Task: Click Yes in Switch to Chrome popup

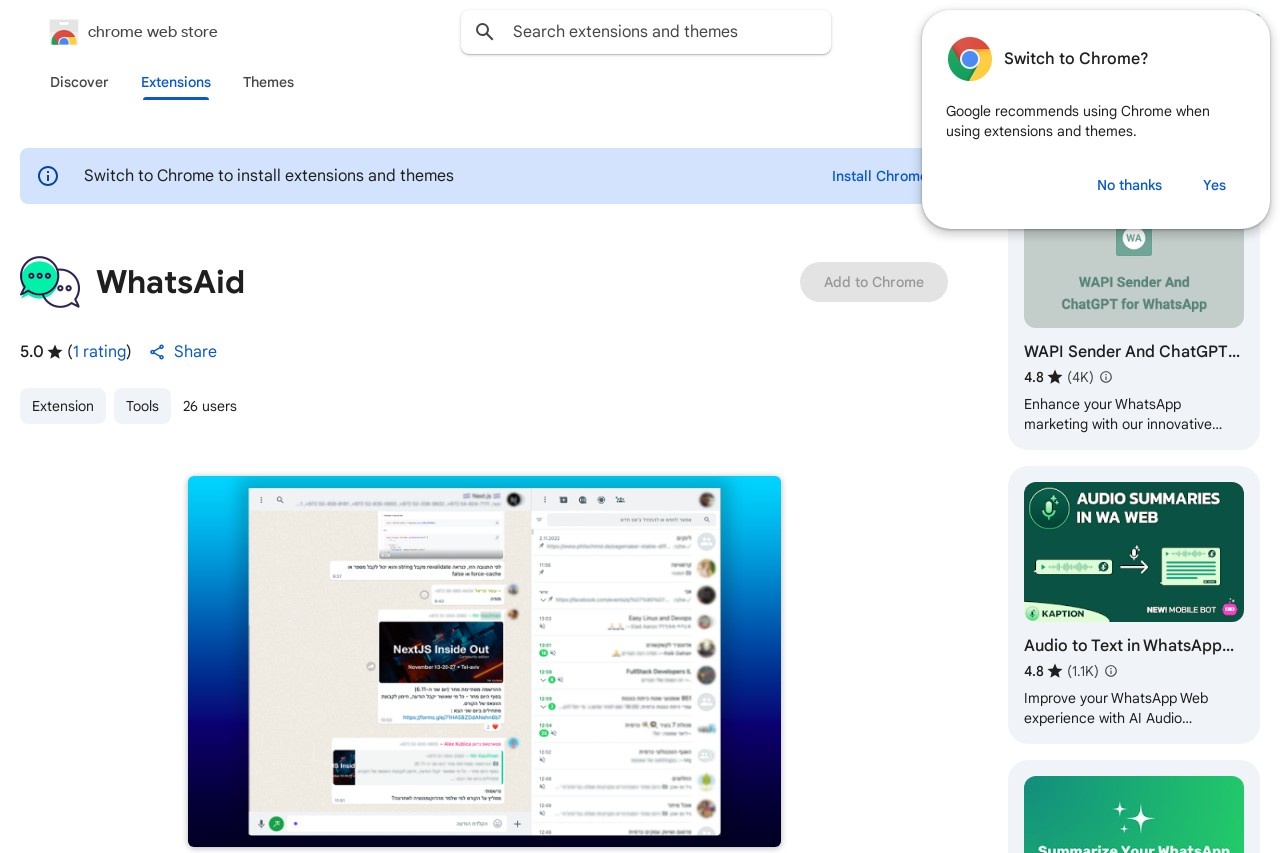Action: tap(1214, 185)
